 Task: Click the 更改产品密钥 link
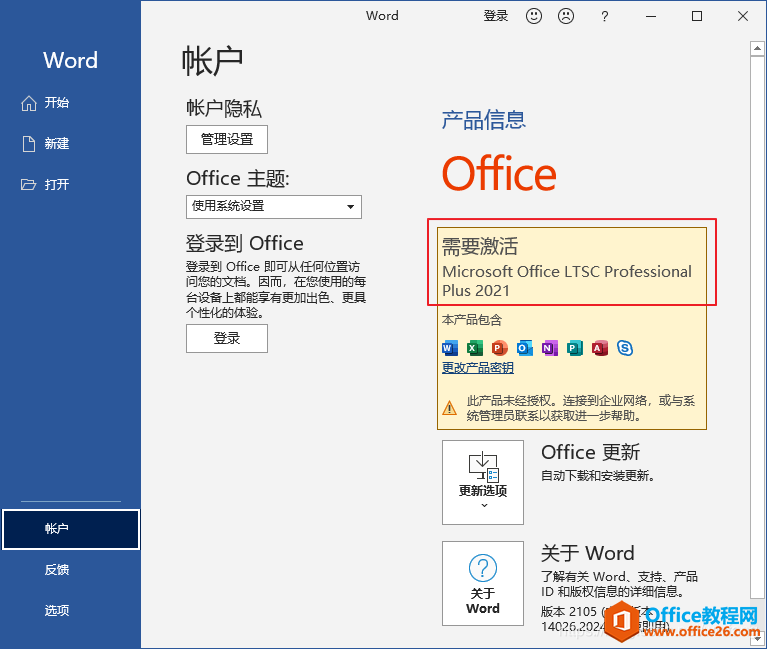(478, 368)
